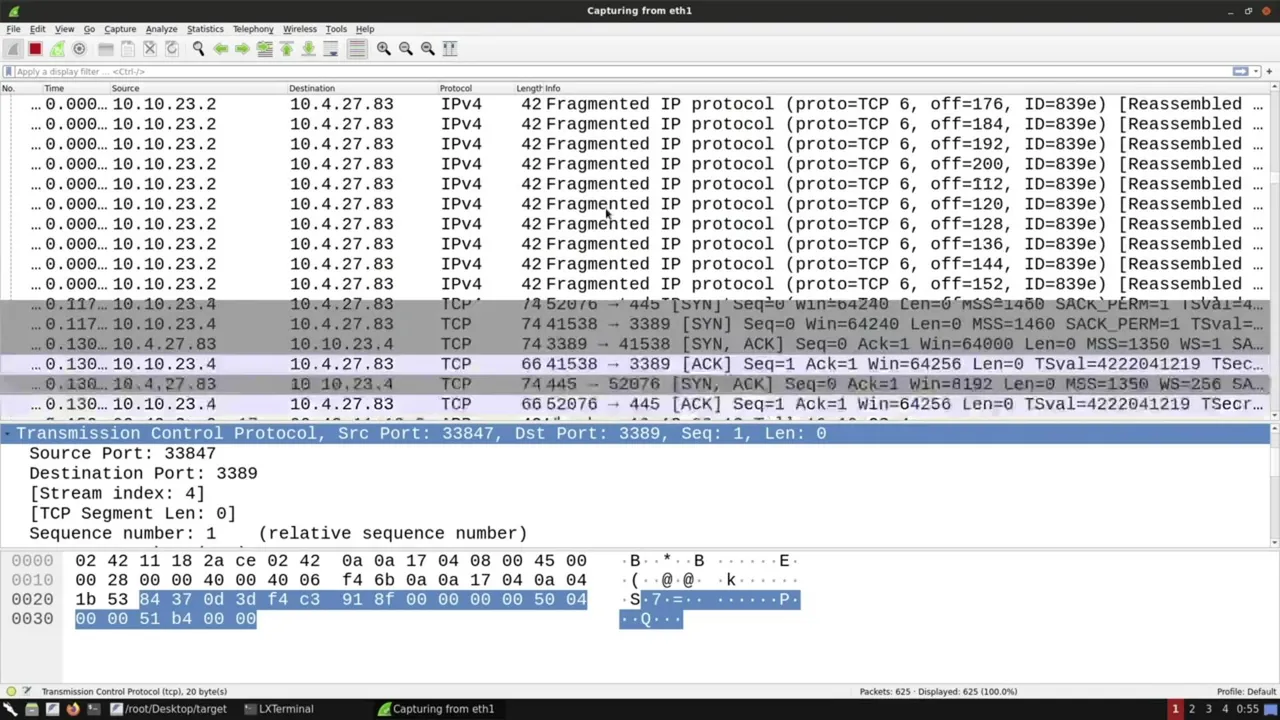Sort packets by No. column
The width and height of the screenshot is (1280, 720).
tap(20, 88)
